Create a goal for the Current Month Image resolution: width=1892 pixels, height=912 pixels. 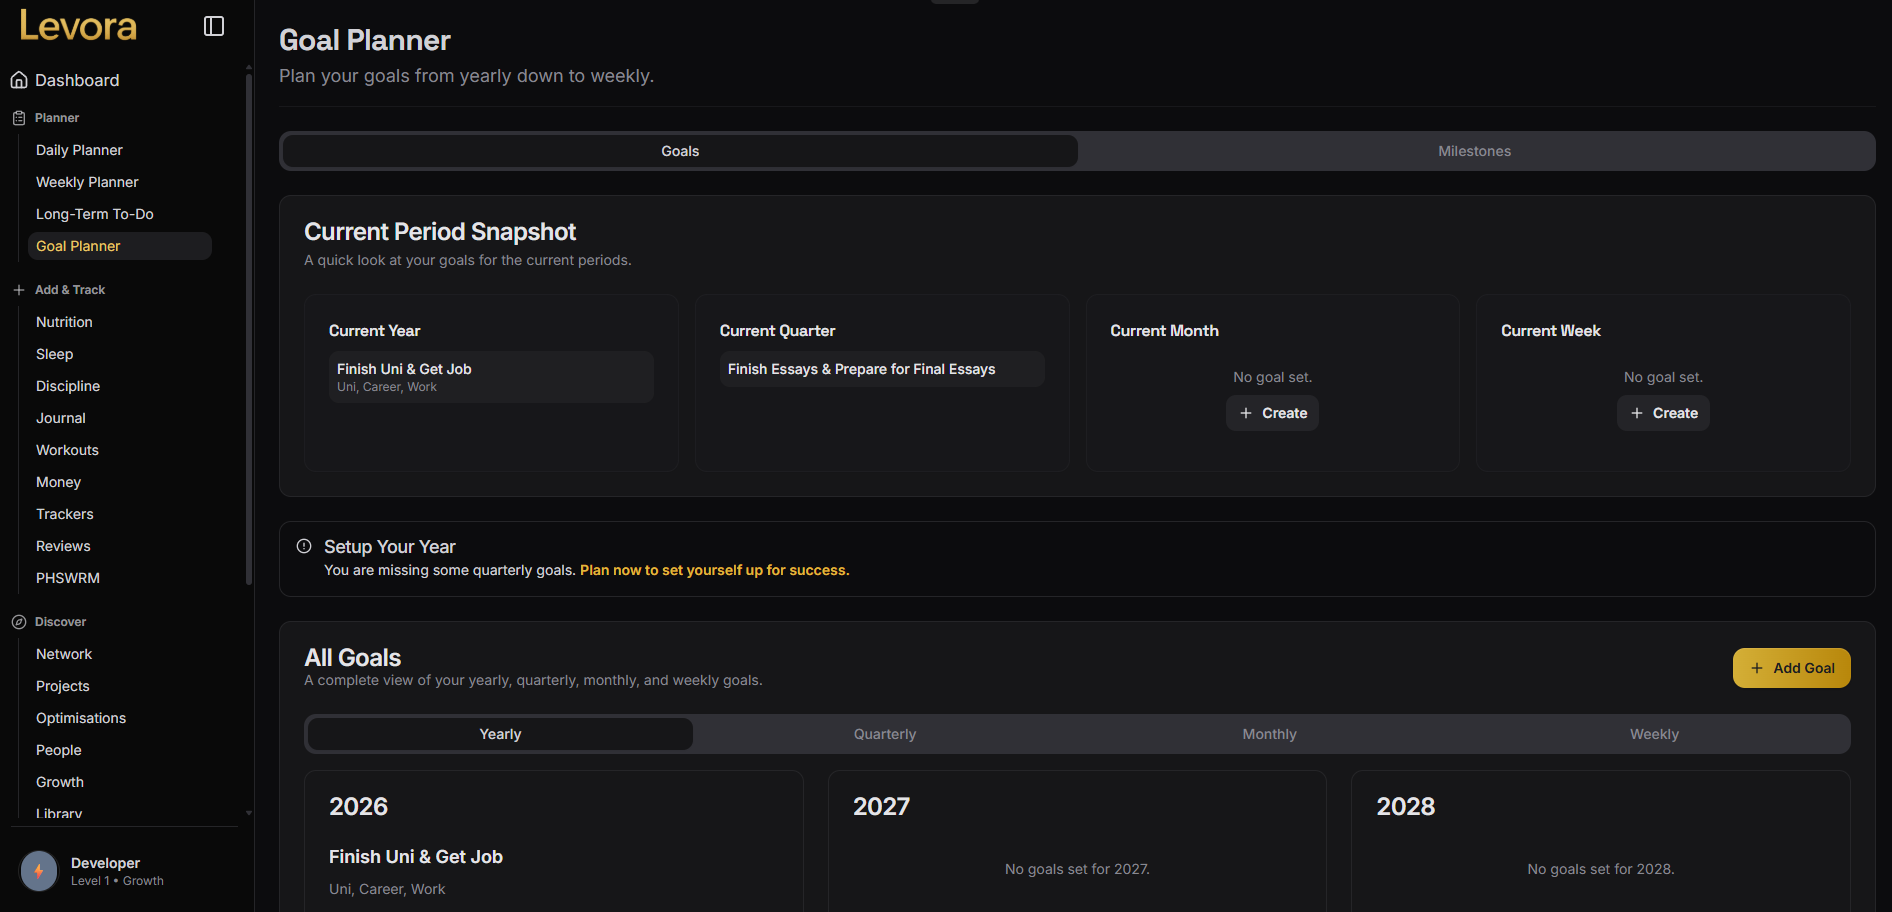(x=1271, y=413)
